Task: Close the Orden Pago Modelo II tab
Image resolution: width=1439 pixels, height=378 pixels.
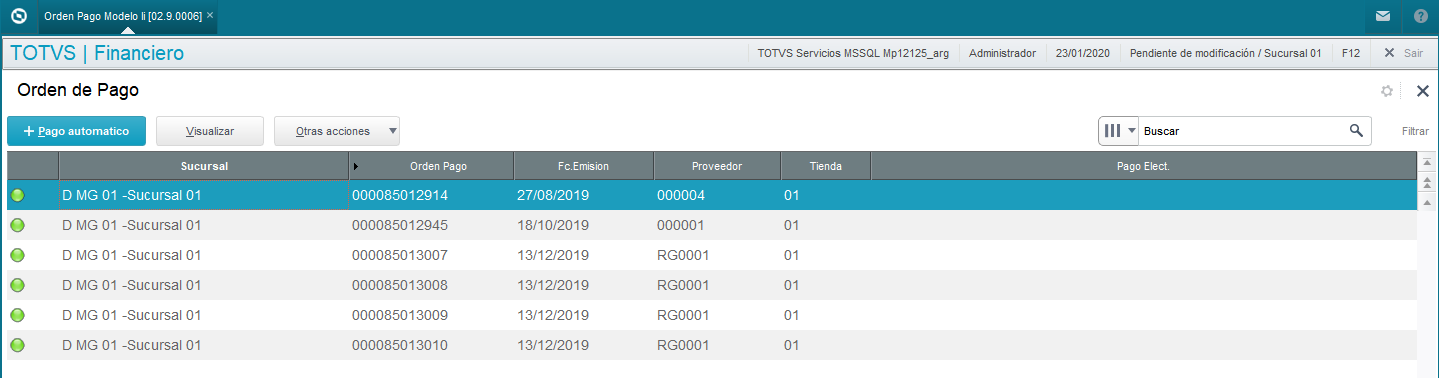Action: (x=209, y=16)
